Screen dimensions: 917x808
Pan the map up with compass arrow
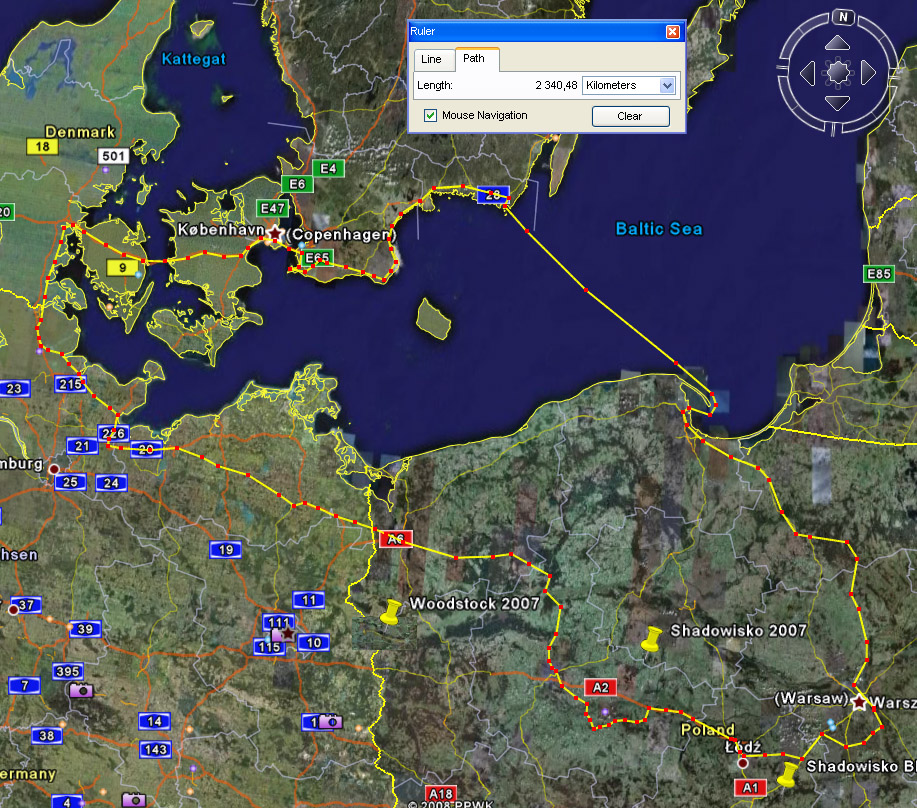pos(838,45)
